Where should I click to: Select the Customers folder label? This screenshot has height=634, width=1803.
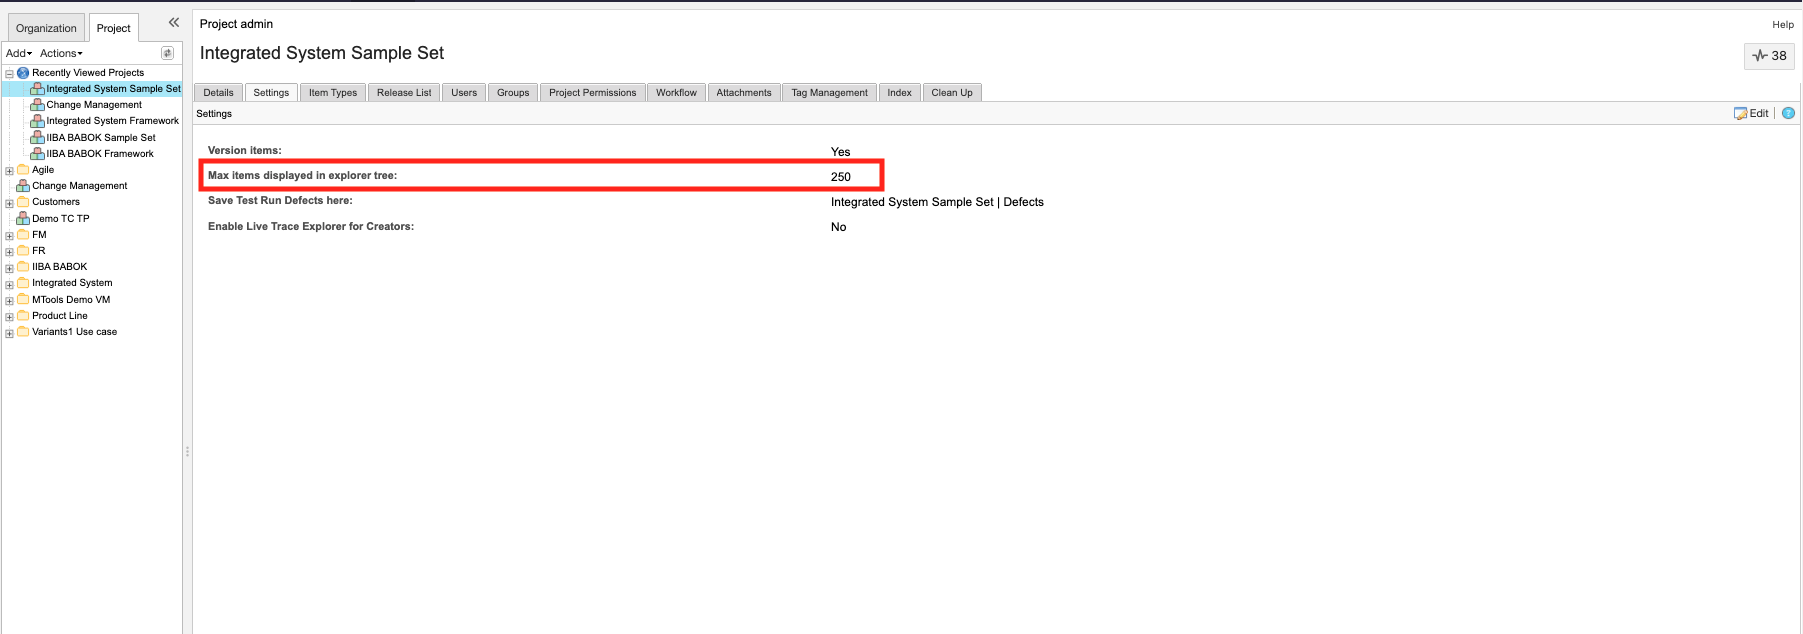56,202
